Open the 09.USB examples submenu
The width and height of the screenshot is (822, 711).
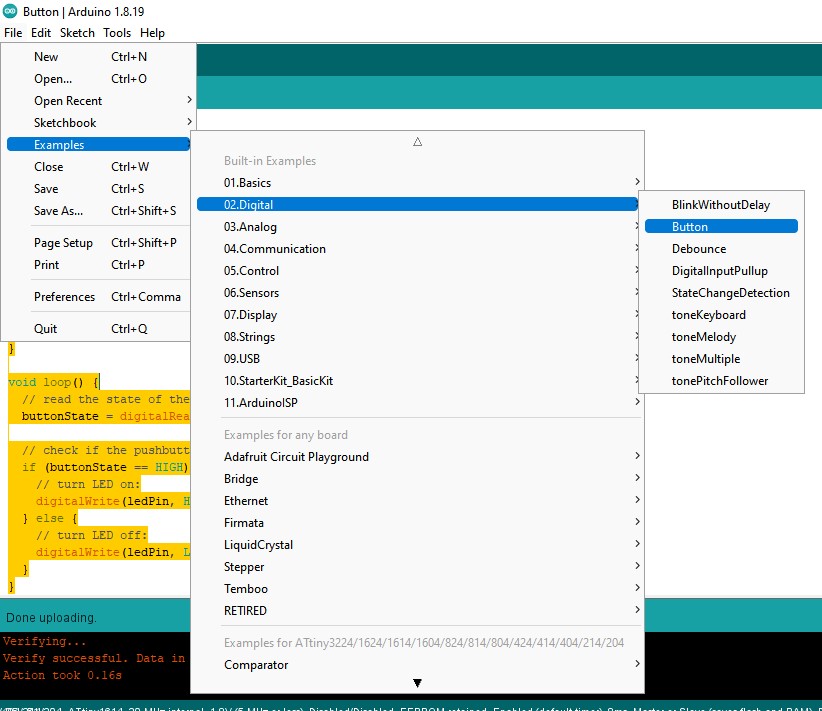click(x=417, y=359)
